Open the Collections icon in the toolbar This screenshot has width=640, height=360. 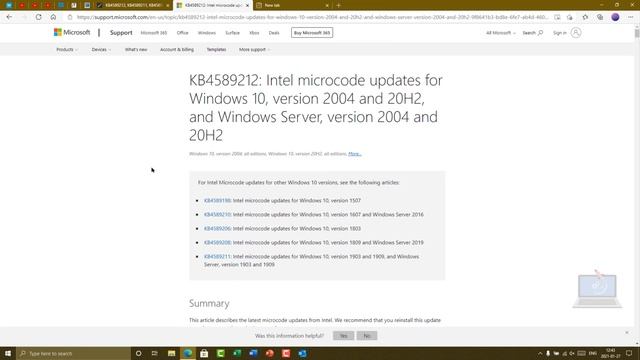coord(600,17)
